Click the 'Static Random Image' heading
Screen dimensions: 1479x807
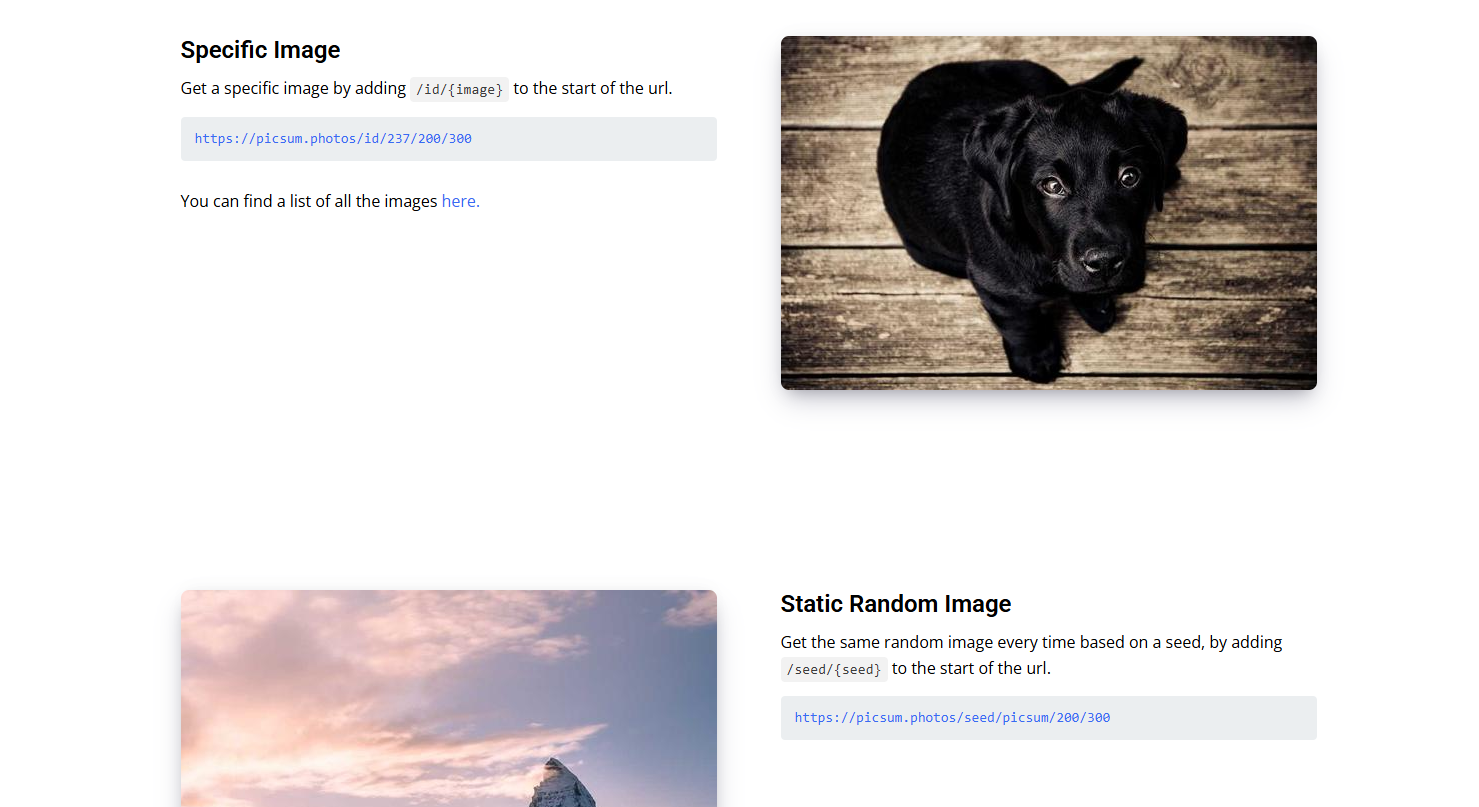(x=895, y=604)
